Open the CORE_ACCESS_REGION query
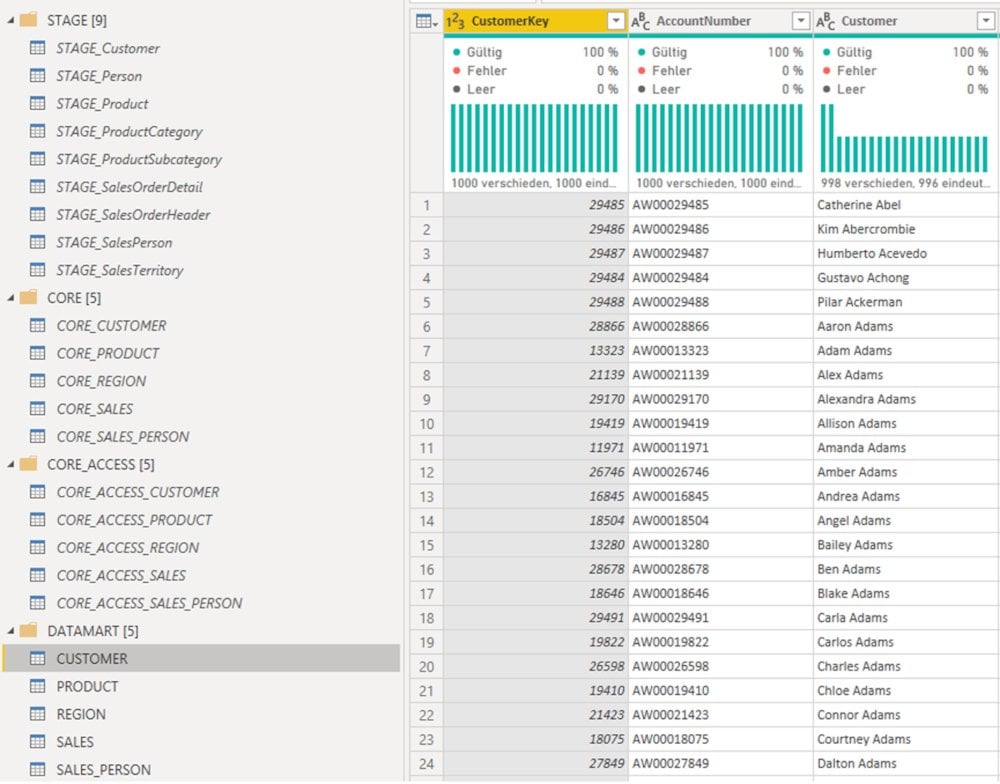 [x=127, y=547]
